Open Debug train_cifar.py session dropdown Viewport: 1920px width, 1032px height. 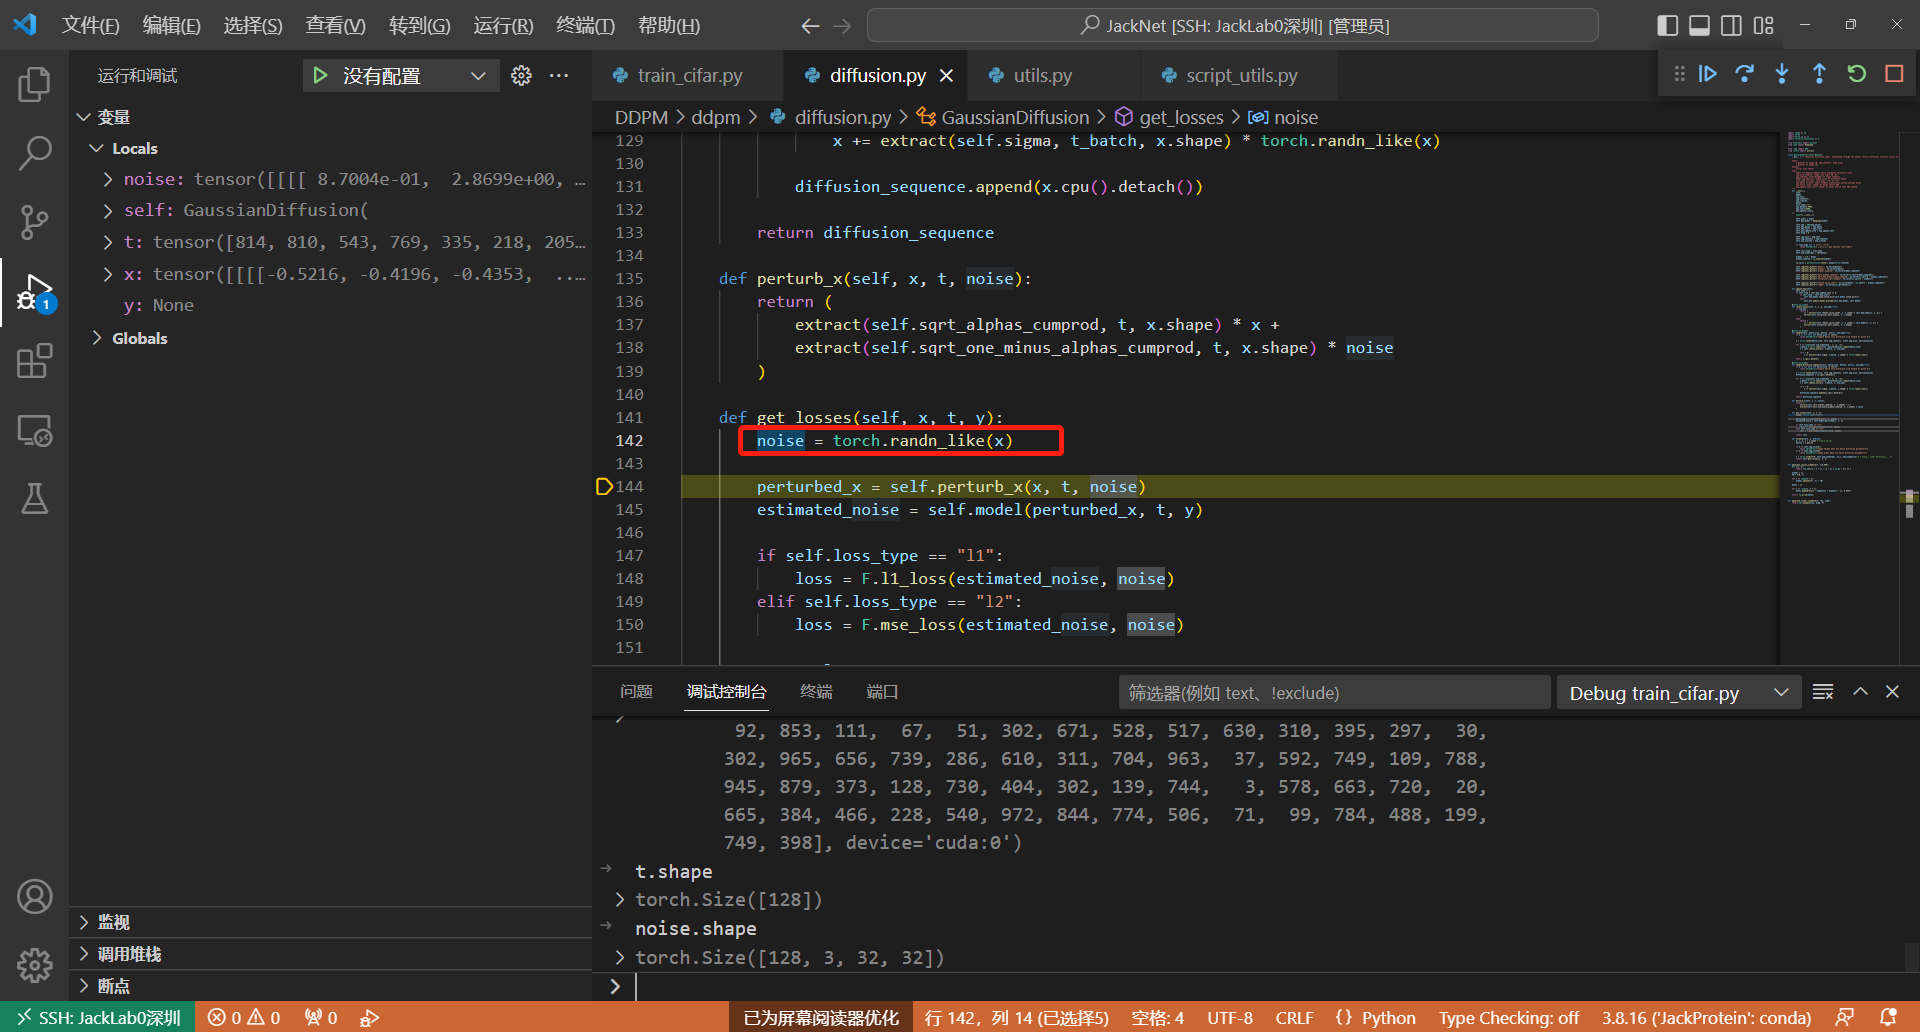click(1679, 693)
